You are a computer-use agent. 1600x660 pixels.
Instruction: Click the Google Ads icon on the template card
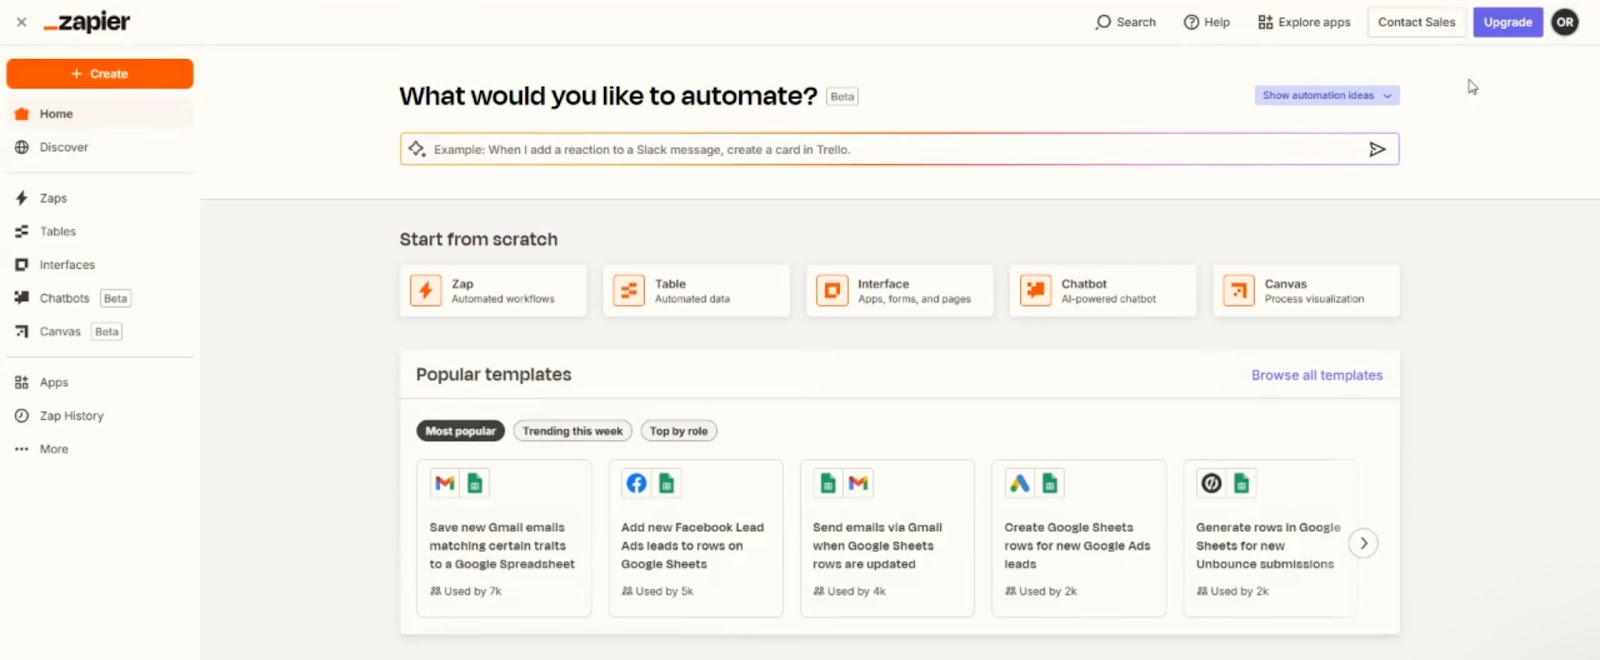click(x=1019, y=484)
